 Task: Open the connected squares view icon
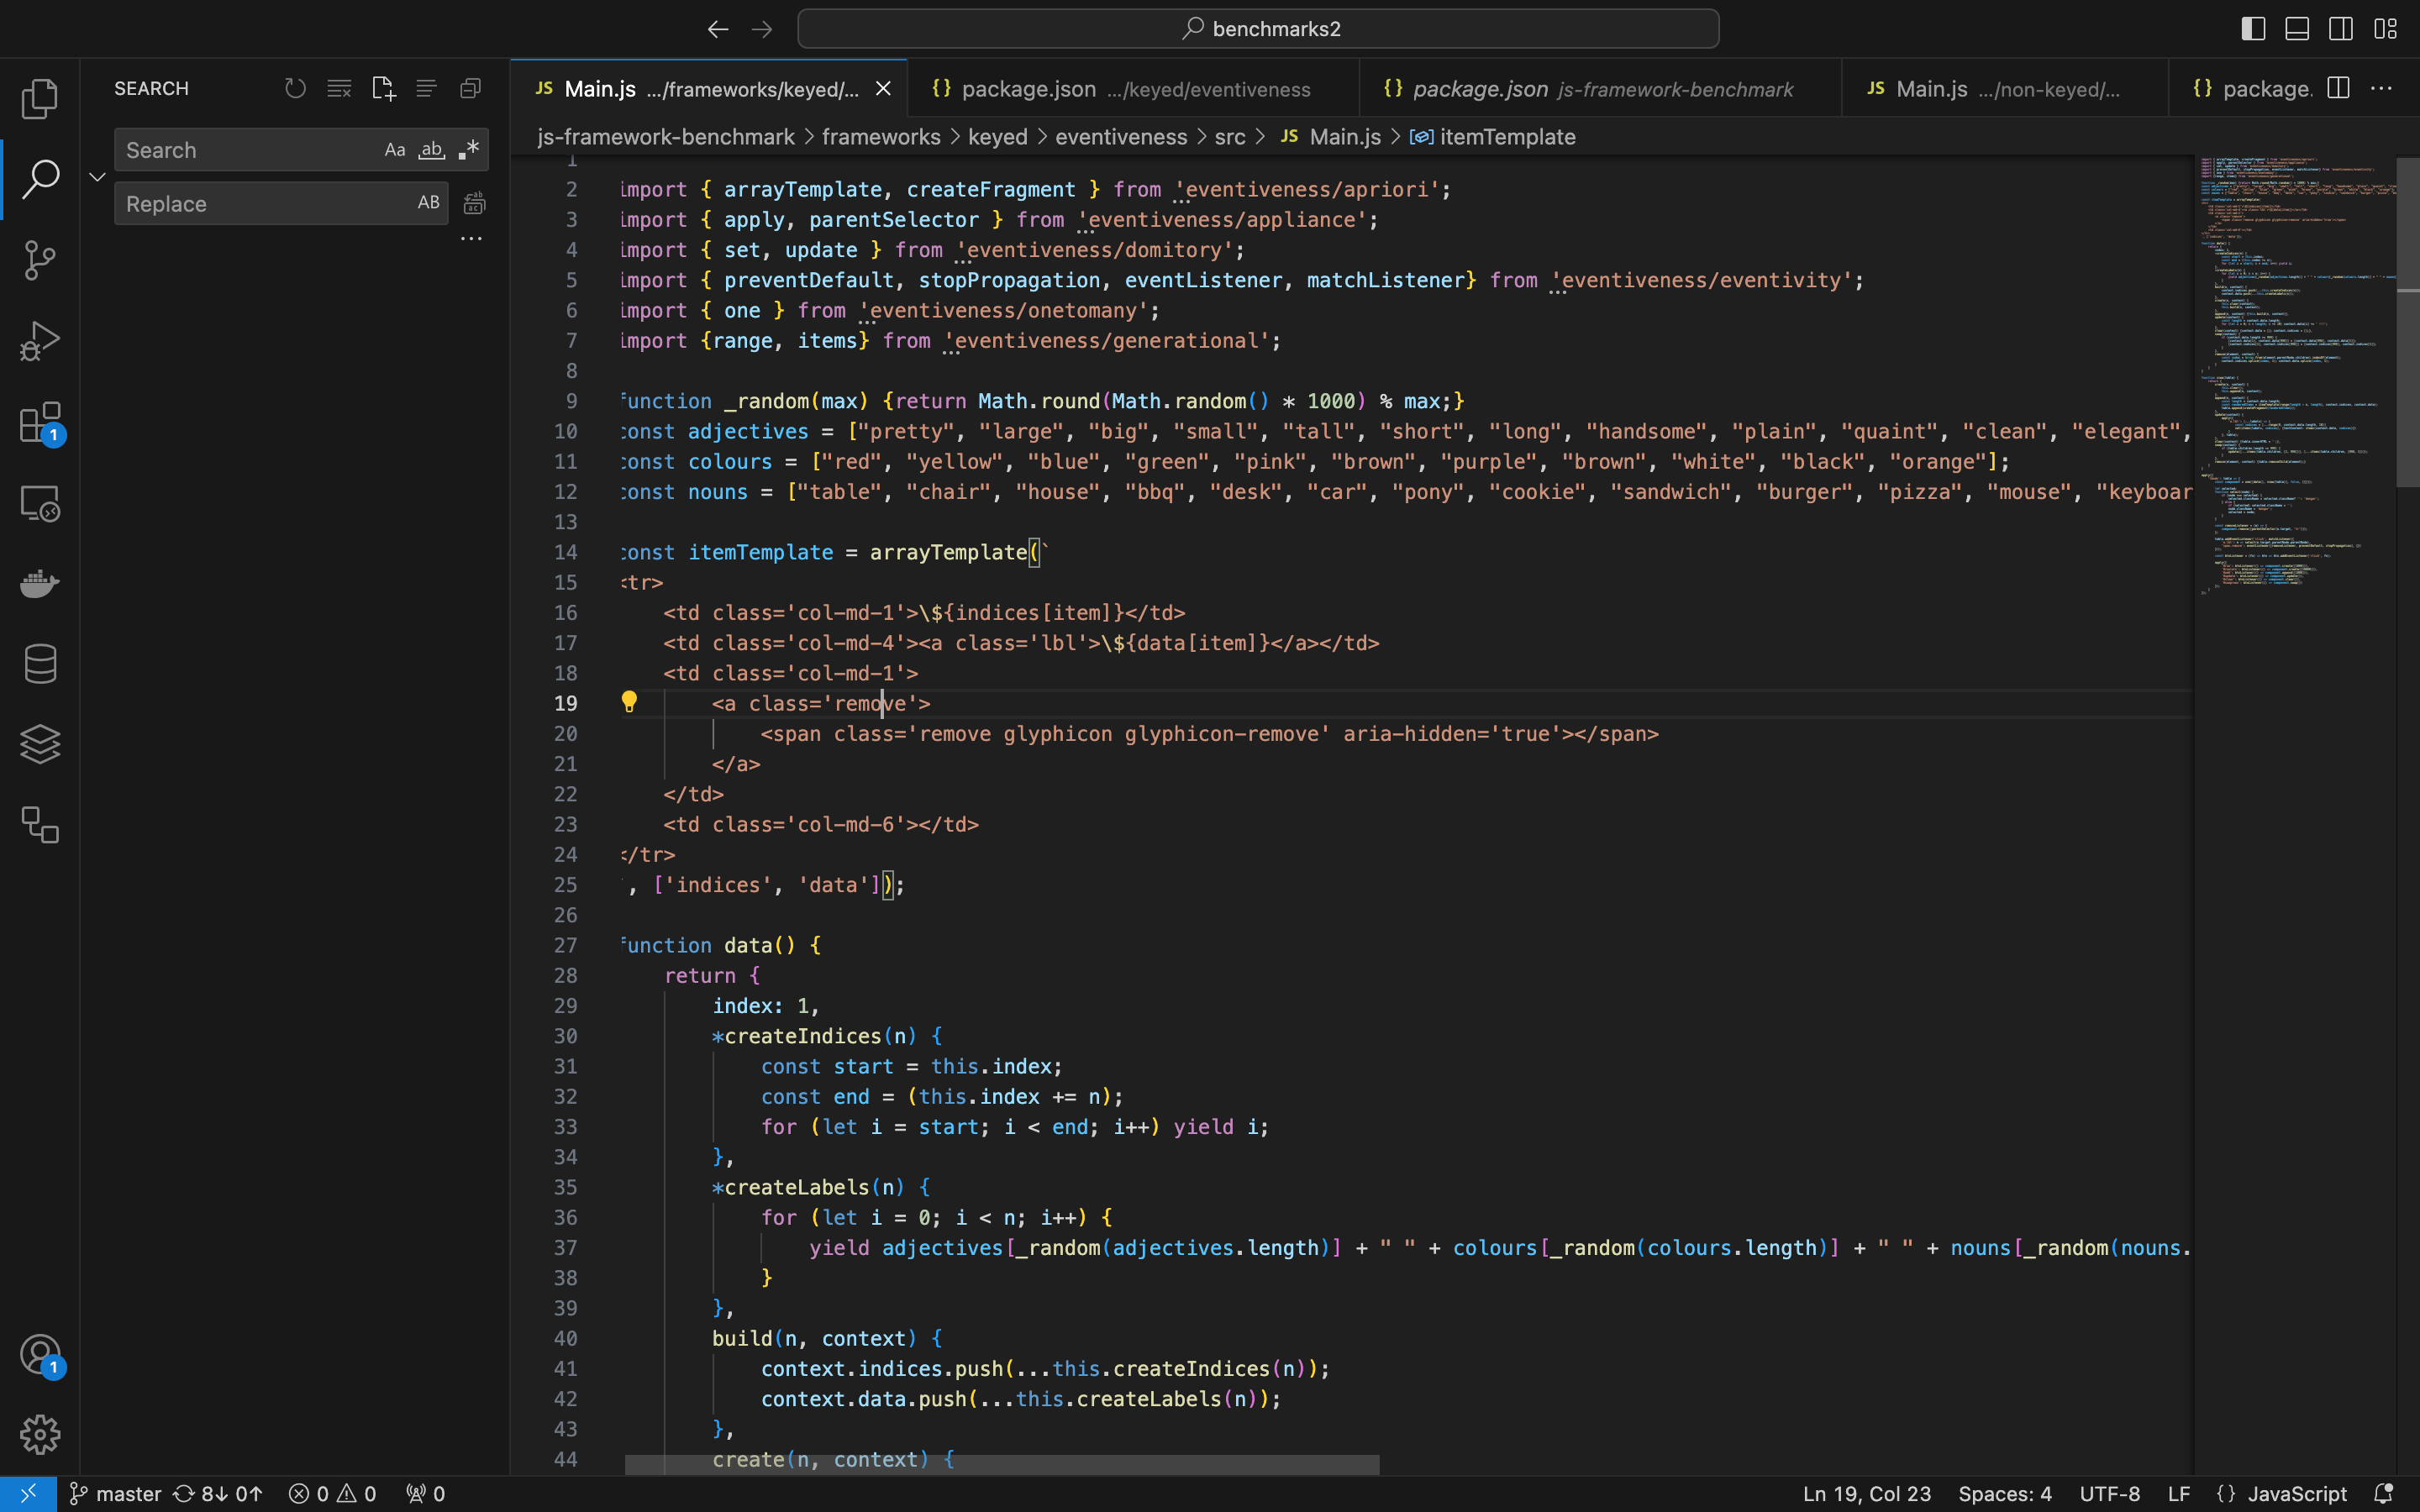click(x=40, y=825)
